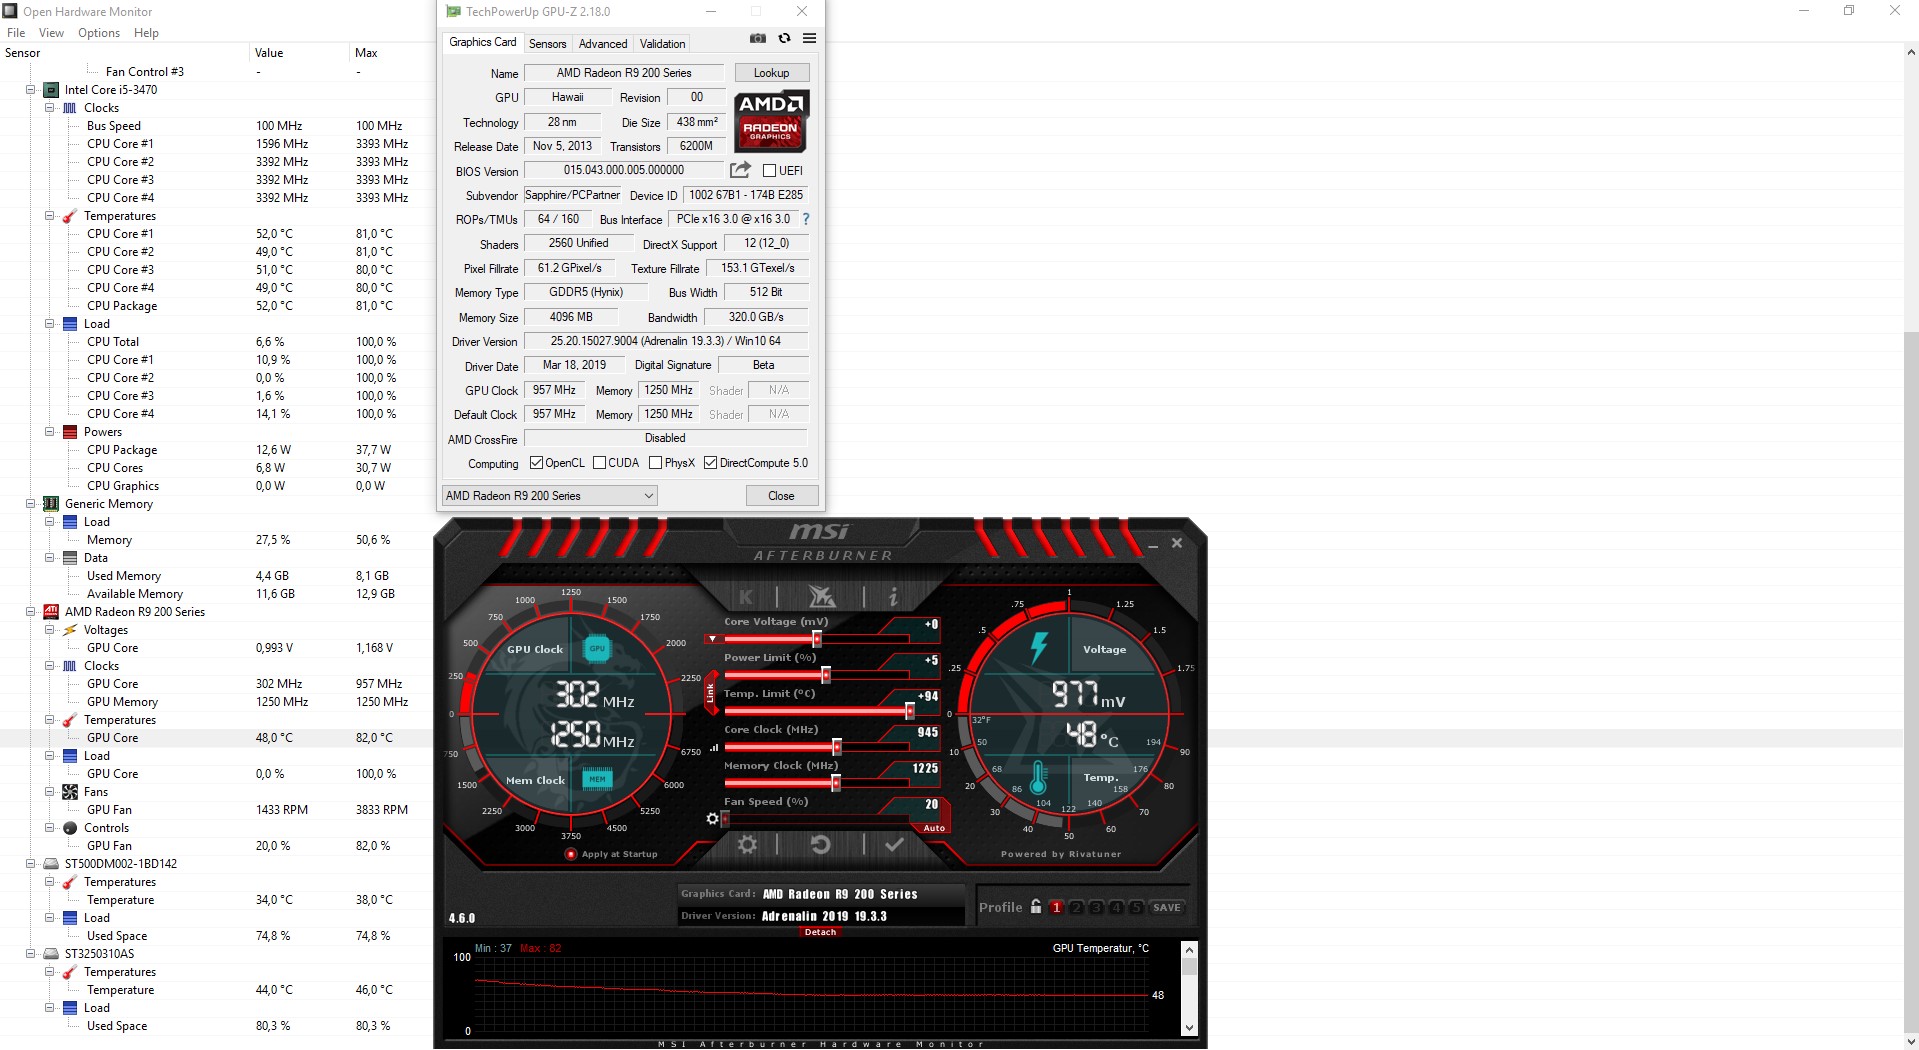Click the Temp. Limit slider handle
Image resolution: width=1919 pixels, height=1050 pixels.
909,711
